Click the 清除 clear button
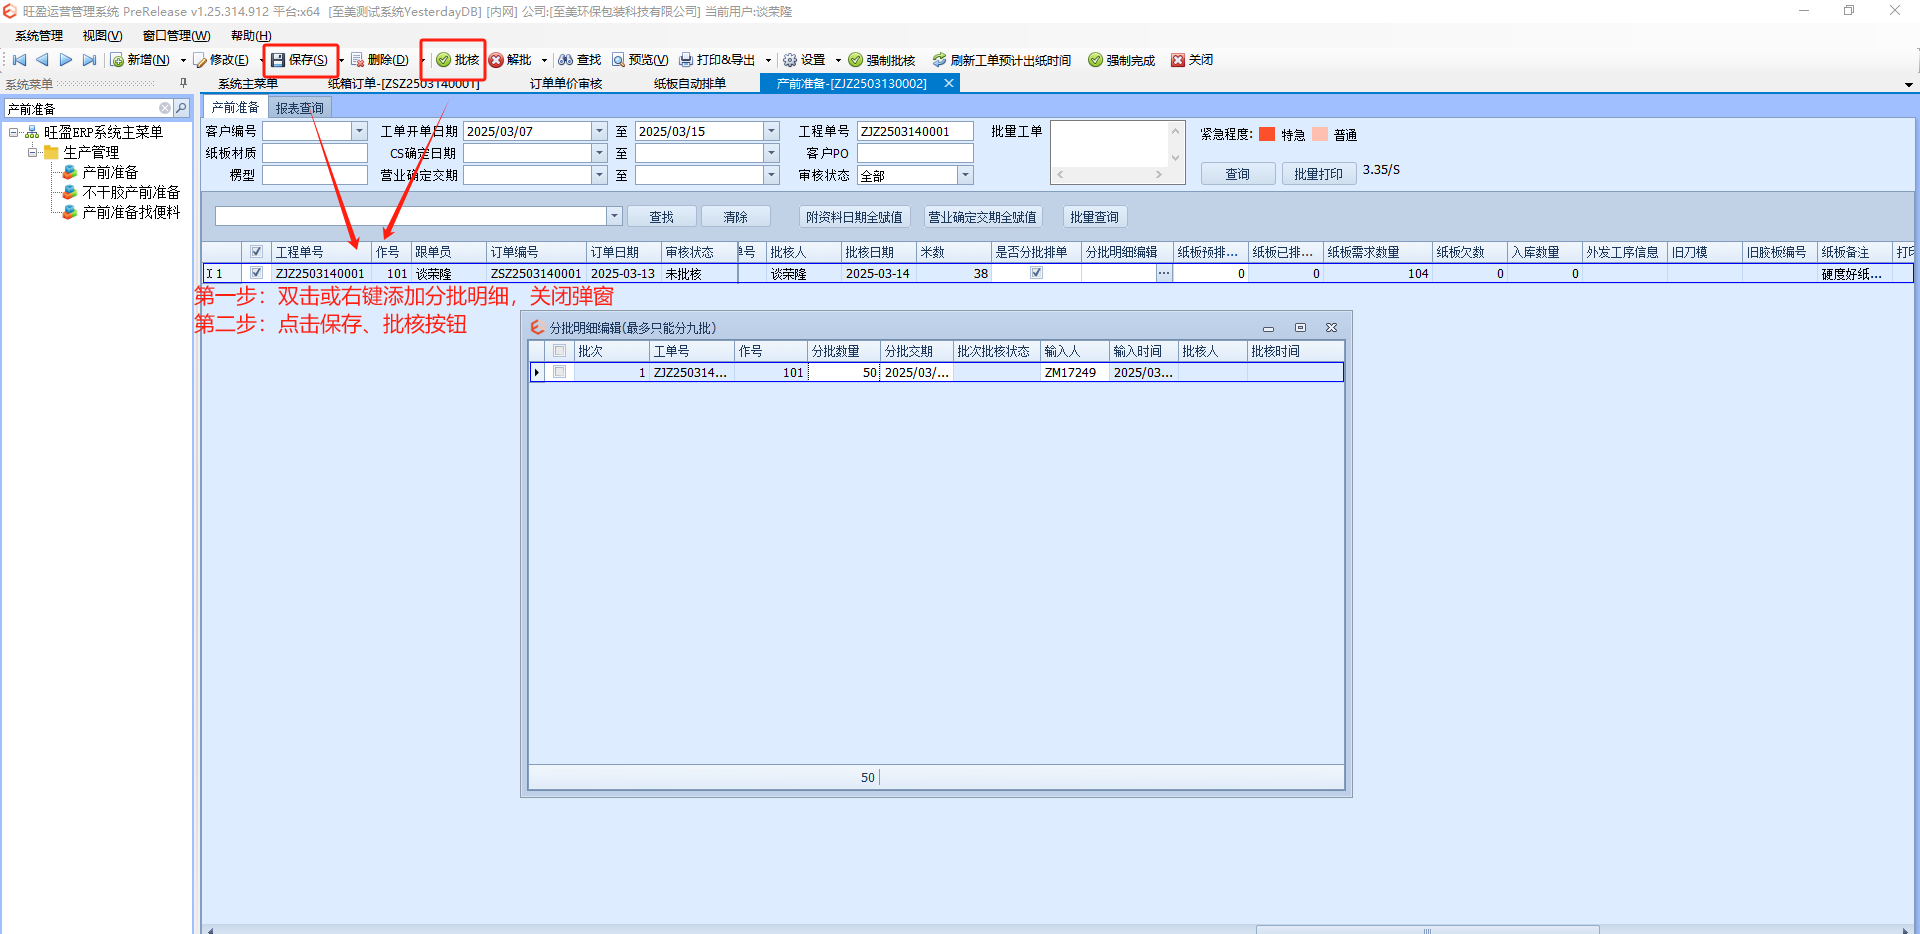 click(736, 217)
